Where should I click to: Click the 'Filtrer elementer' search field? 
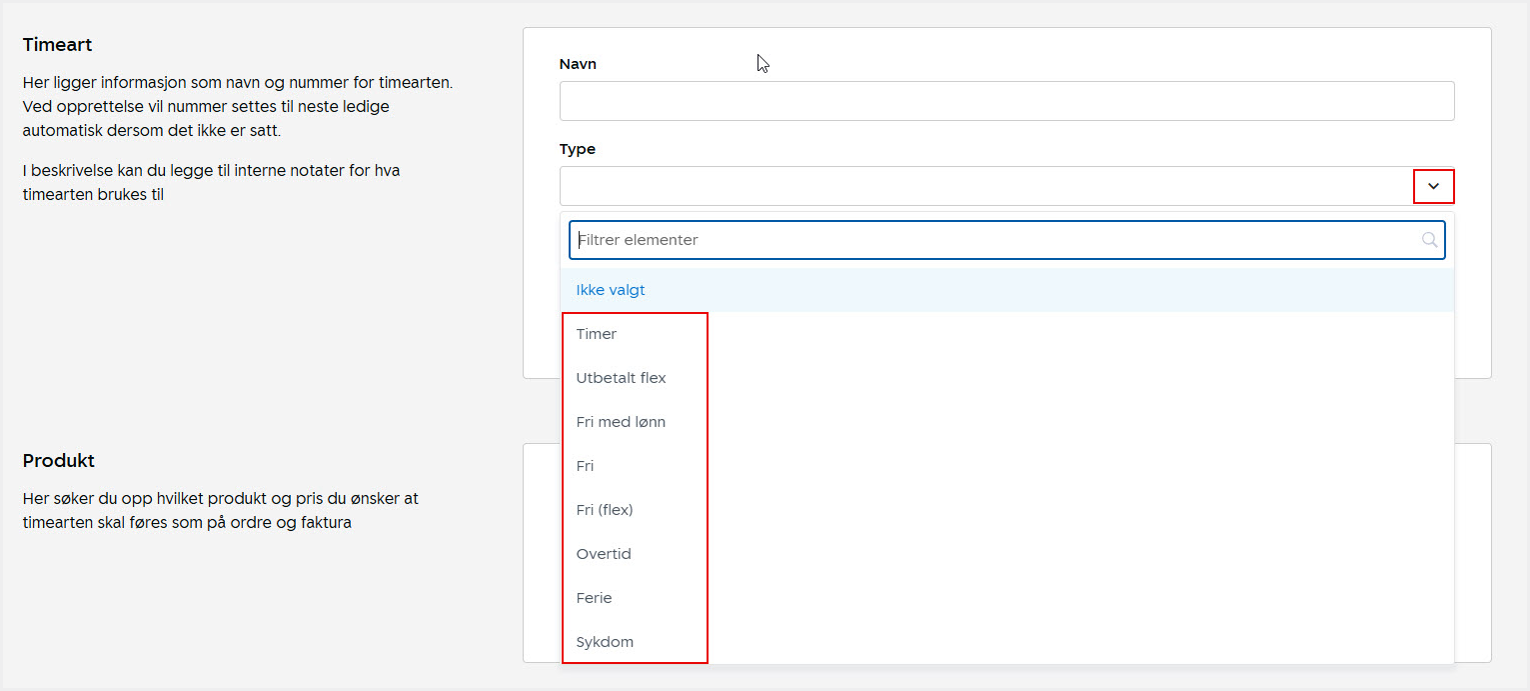[x=995, y=240]
